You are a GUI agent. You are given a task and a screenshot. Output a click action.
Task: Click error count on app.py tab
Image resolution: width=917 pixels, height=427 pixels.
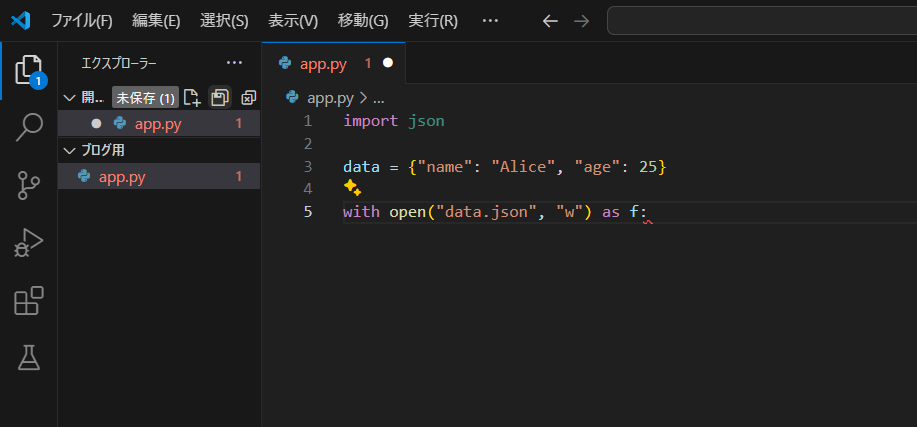click(368, 63)
